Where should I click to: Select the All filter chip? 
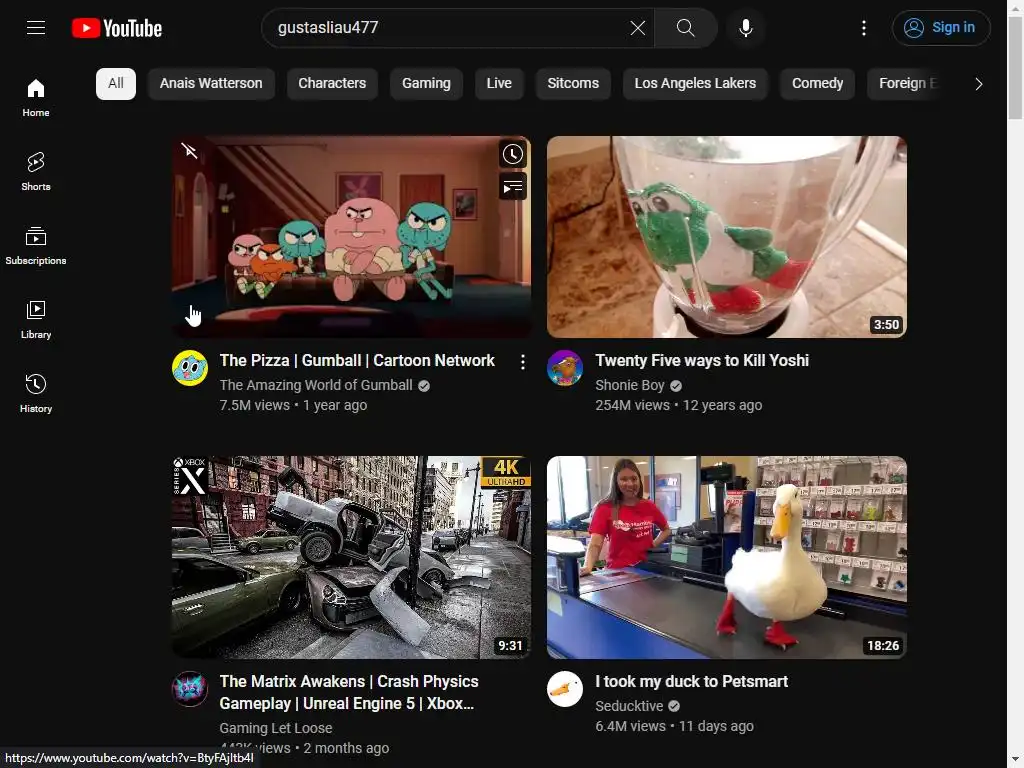[116, 84]
